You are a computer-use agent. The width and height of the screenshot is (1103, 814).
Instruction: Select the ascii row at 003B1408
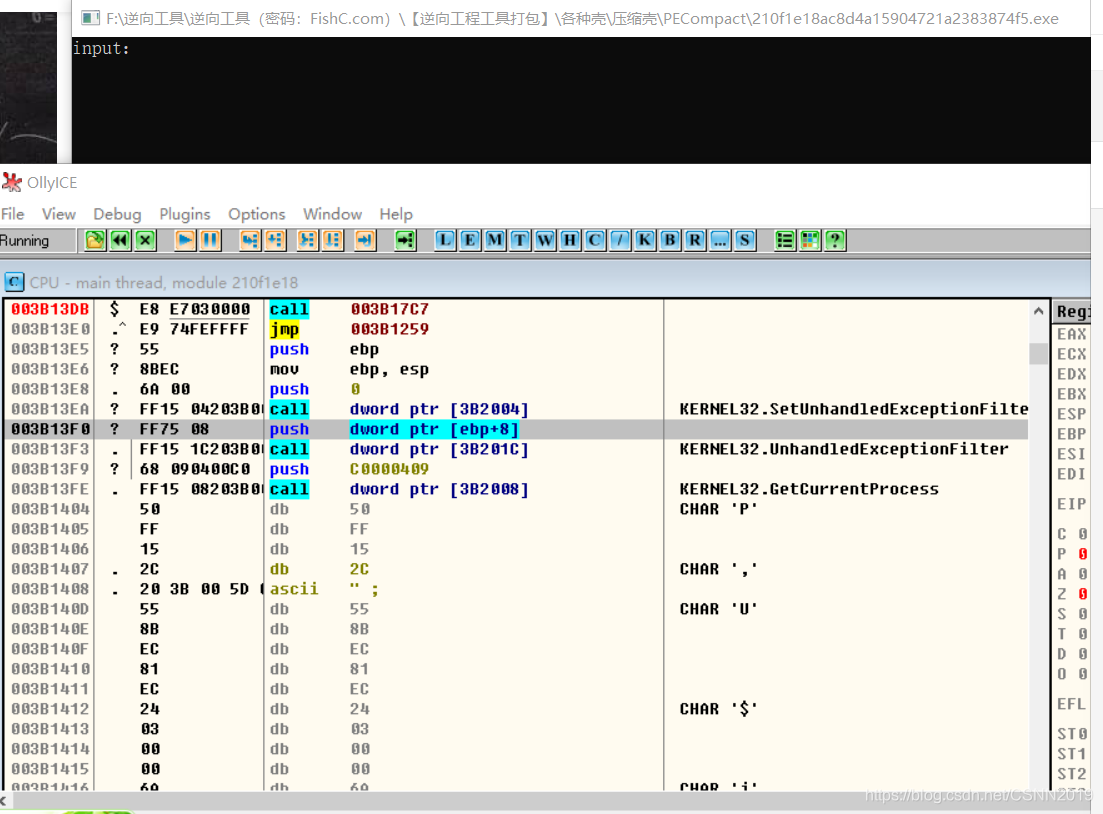coord(516,589)
